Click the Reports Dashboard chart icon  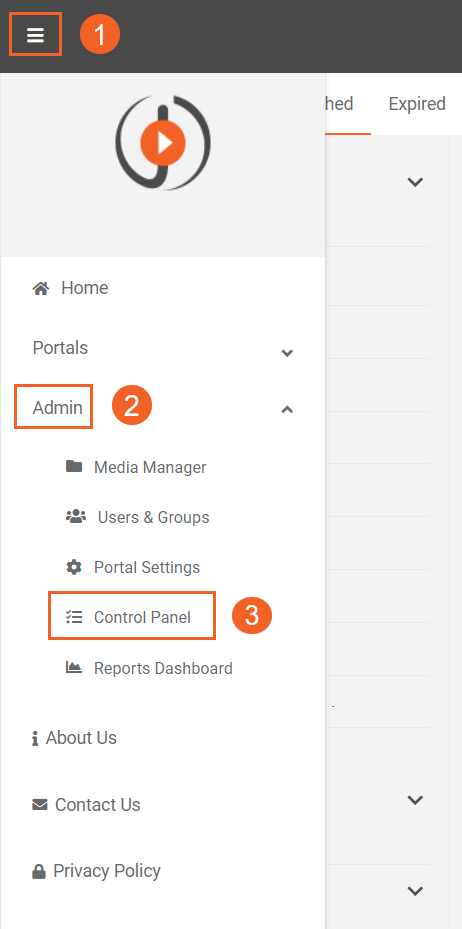[x=73, y=668]
